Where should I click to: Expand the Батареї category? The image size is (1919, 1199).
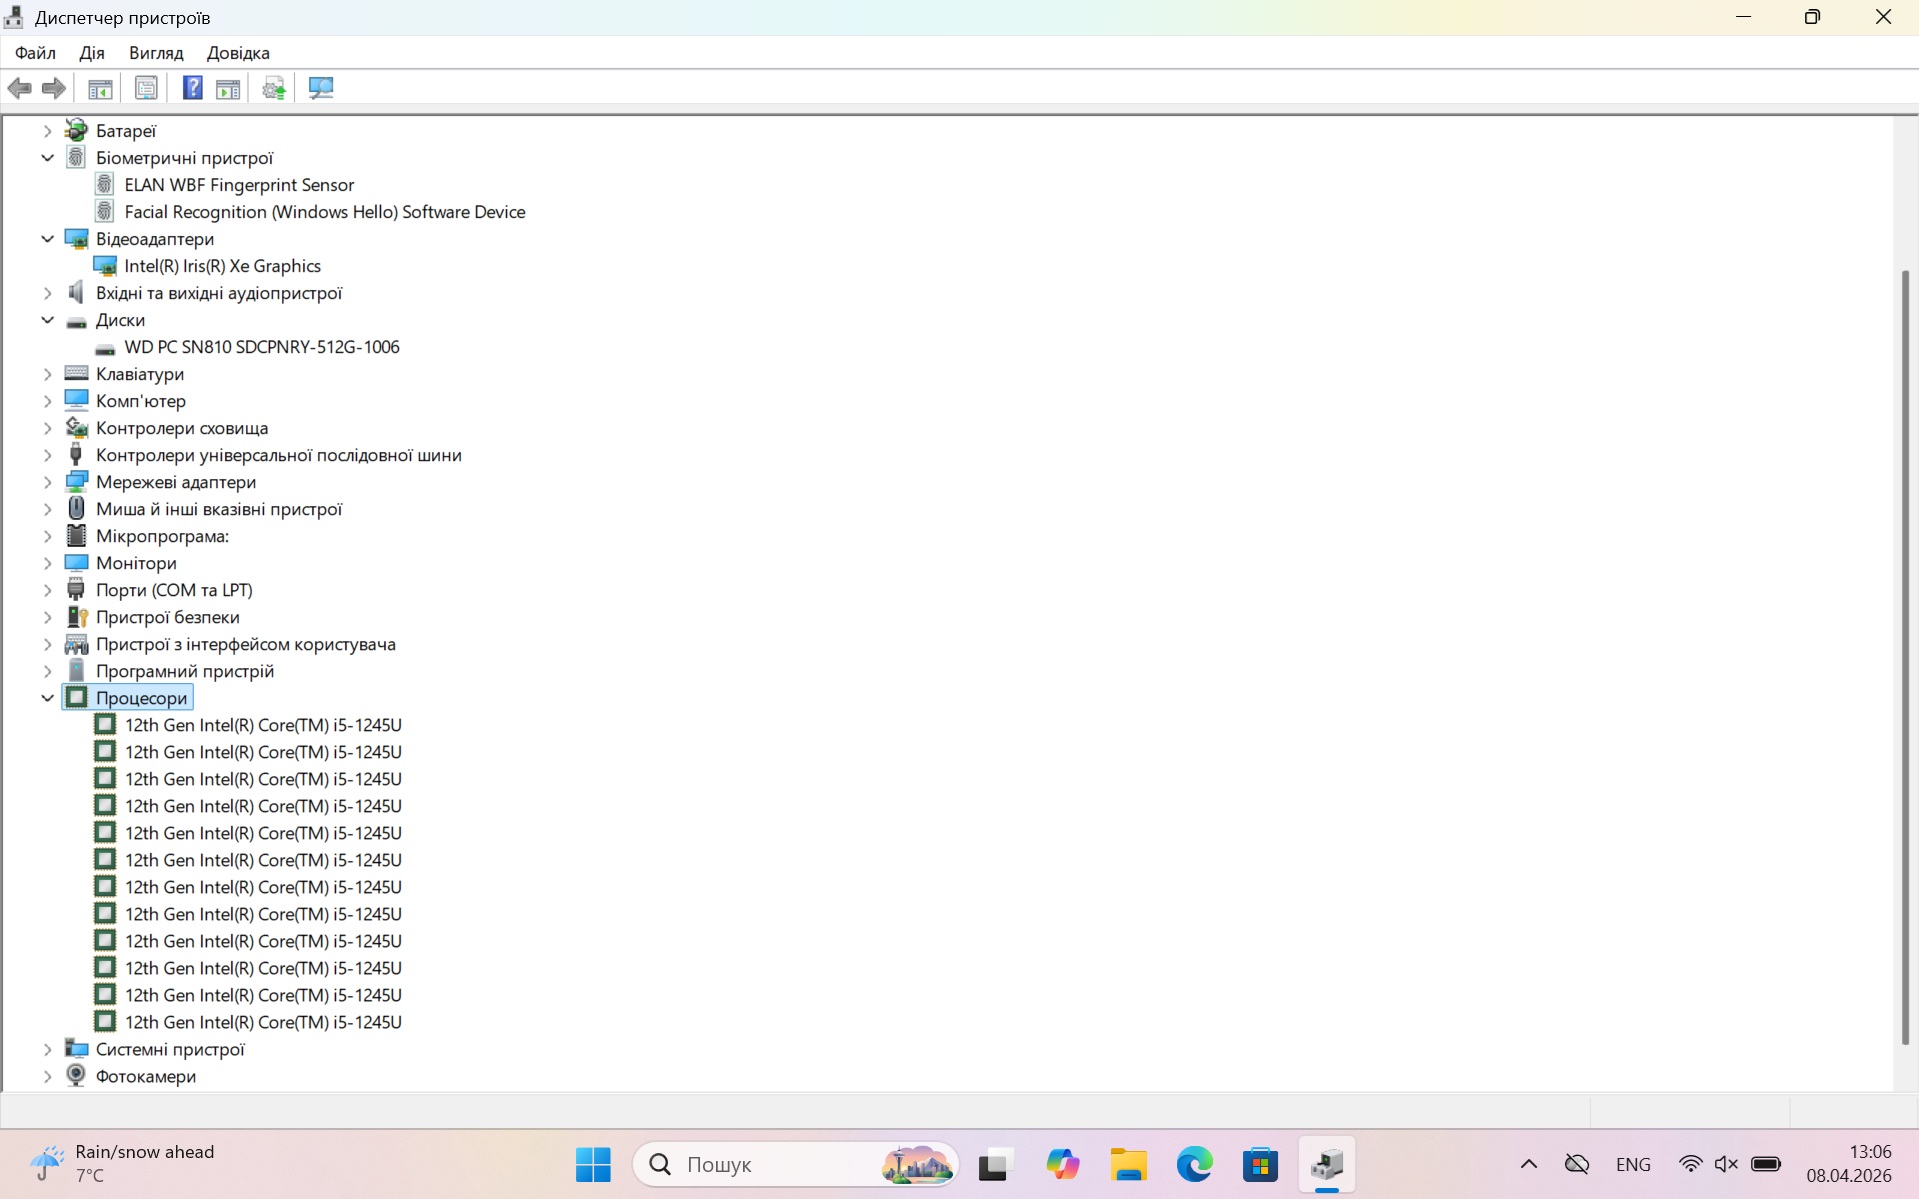[x=47, y=131]
